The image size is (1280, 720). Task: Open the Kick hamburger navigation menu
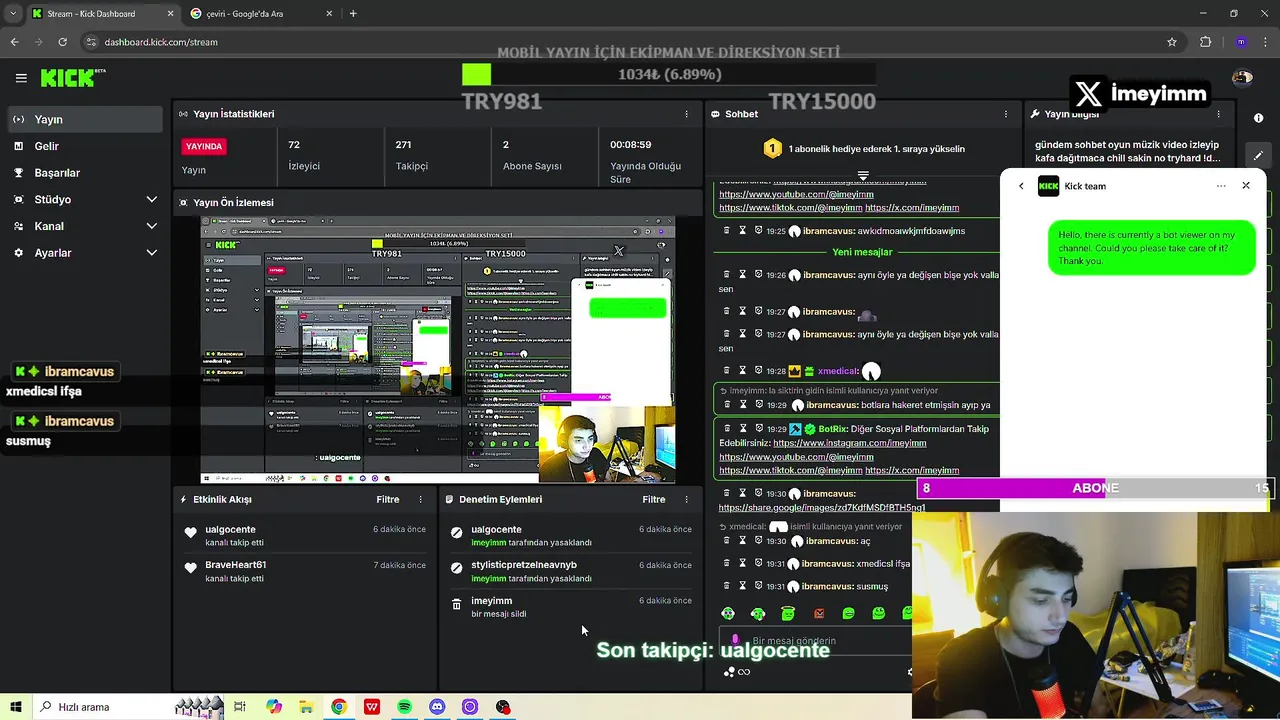[x=21, y=78]
